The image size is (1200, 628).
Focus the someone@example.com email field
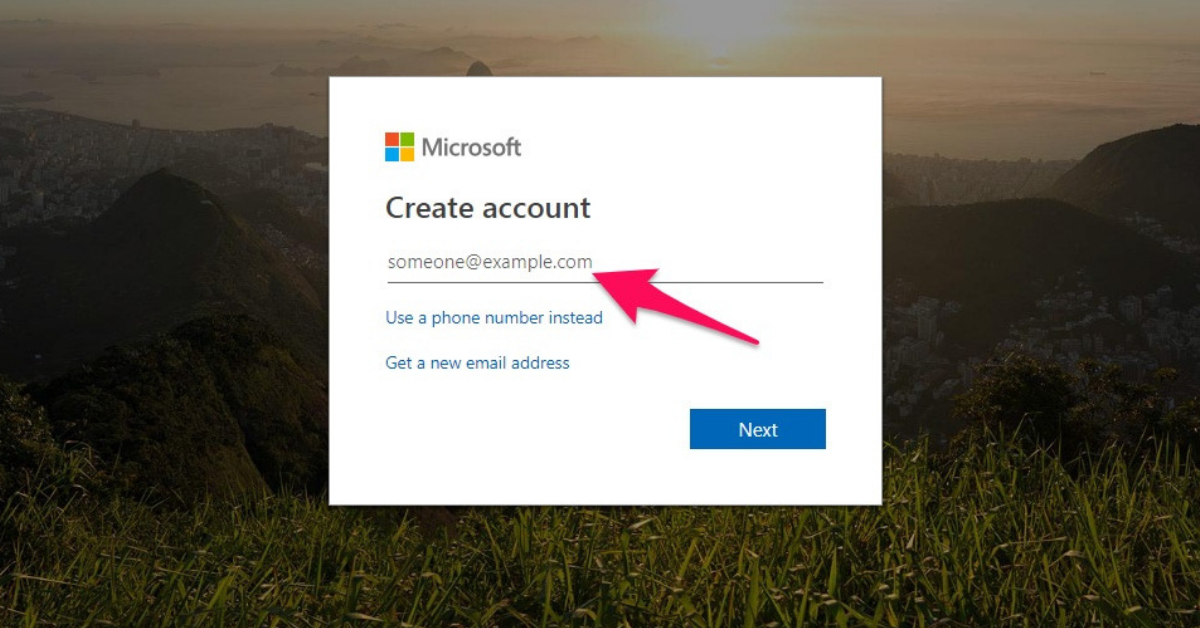point(604,262)
